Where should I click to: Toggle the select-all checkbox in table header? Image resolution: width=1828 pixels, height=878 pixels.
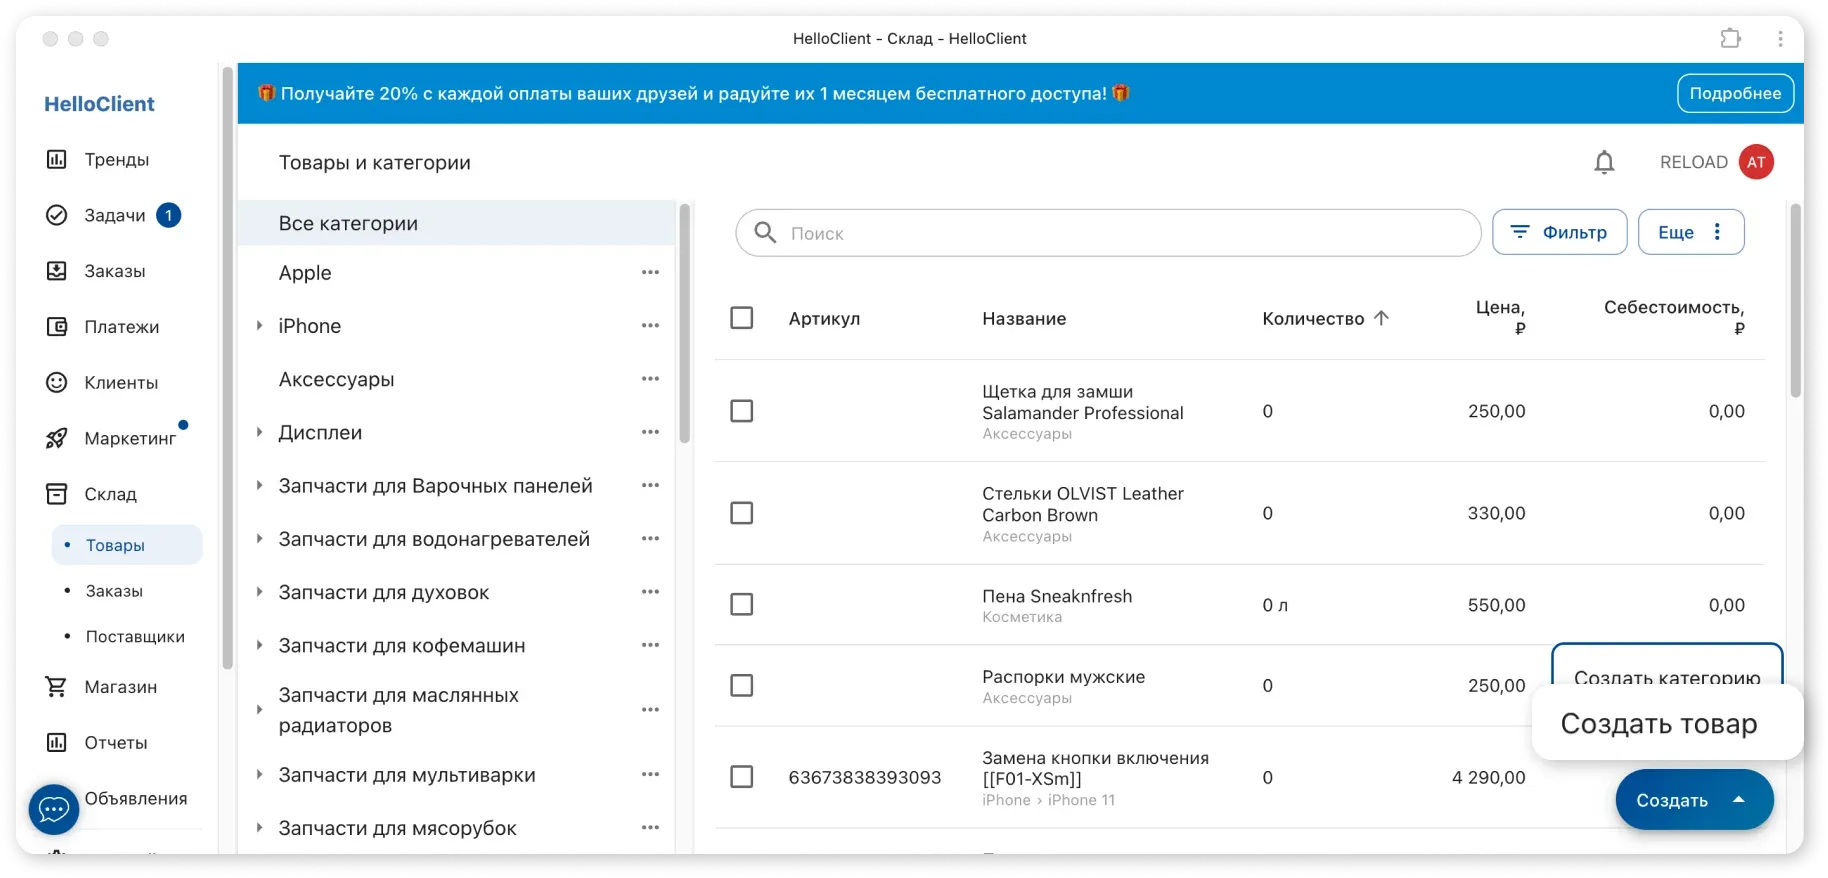pyautogui.click(x=742, y=318)
